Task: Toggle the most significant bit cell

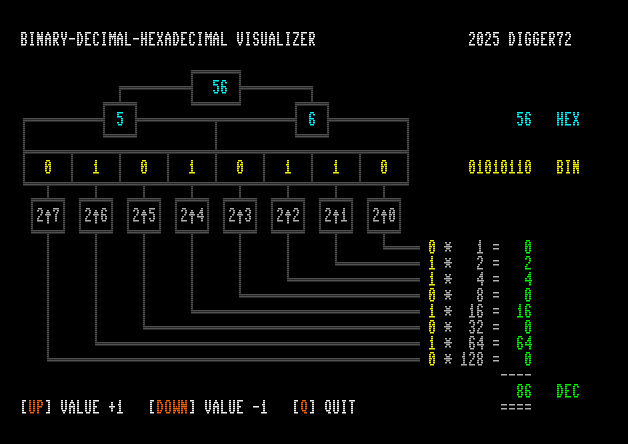Action: pos(48,167)
